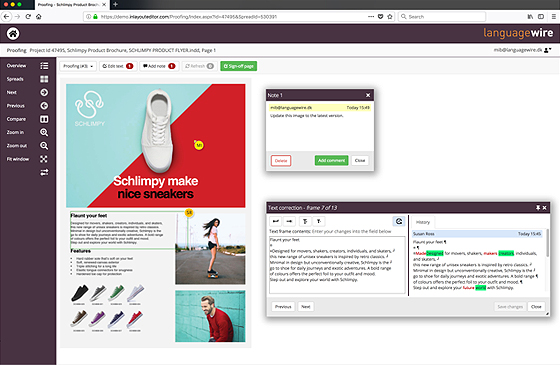Click the languagewire logo
The image size is (560, 365).
pos(518,33)
